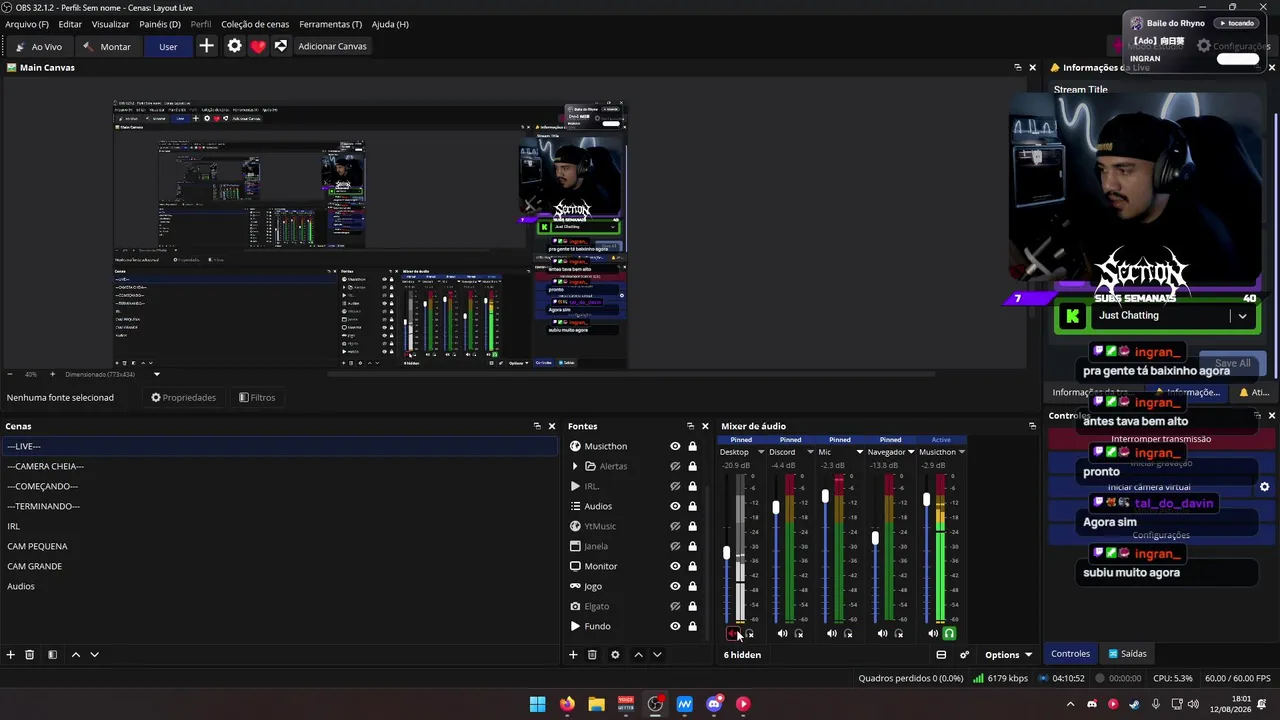Add a new source in Fontes

(573, 655)
